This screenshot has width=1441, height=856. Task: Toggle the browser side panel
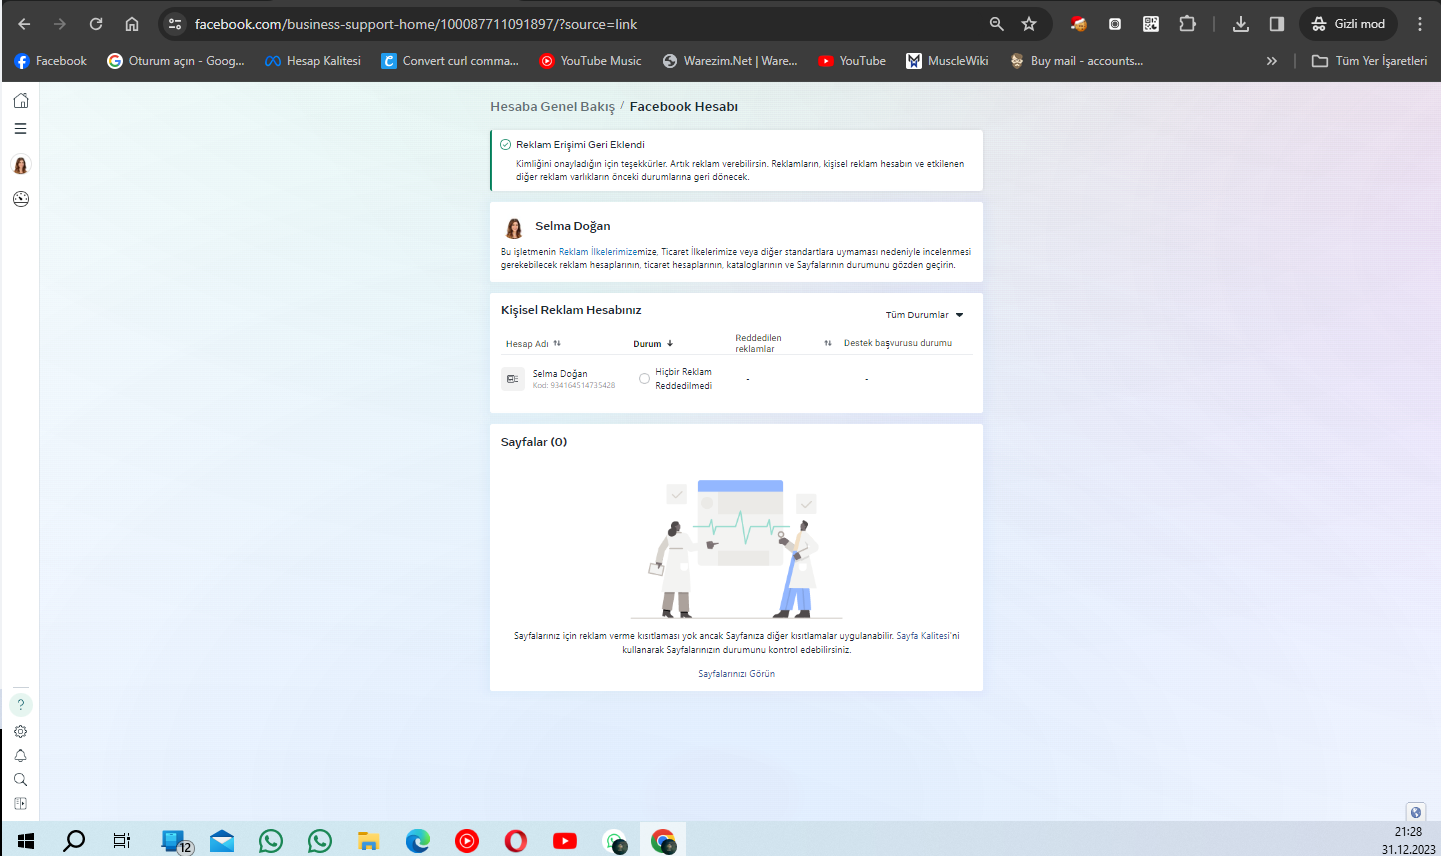pyautogui.click(x=1277, y=24)
